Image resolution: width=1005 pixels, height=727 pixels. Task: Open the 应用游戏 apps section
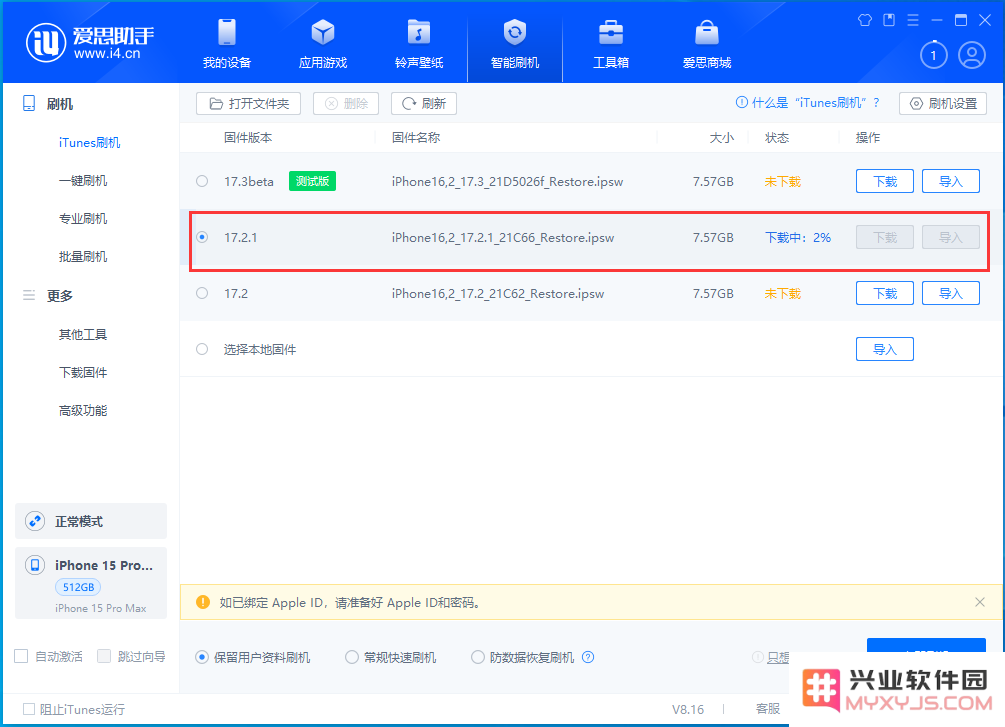[x=323, y=44]
